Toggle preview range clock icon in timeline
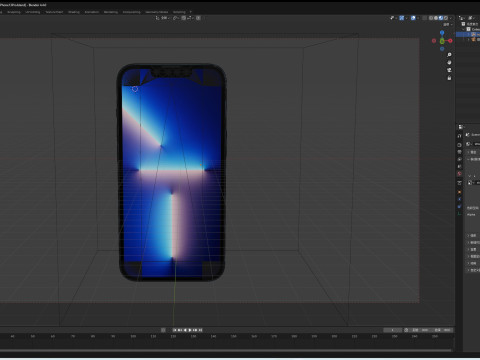 (x=406, y=330)
